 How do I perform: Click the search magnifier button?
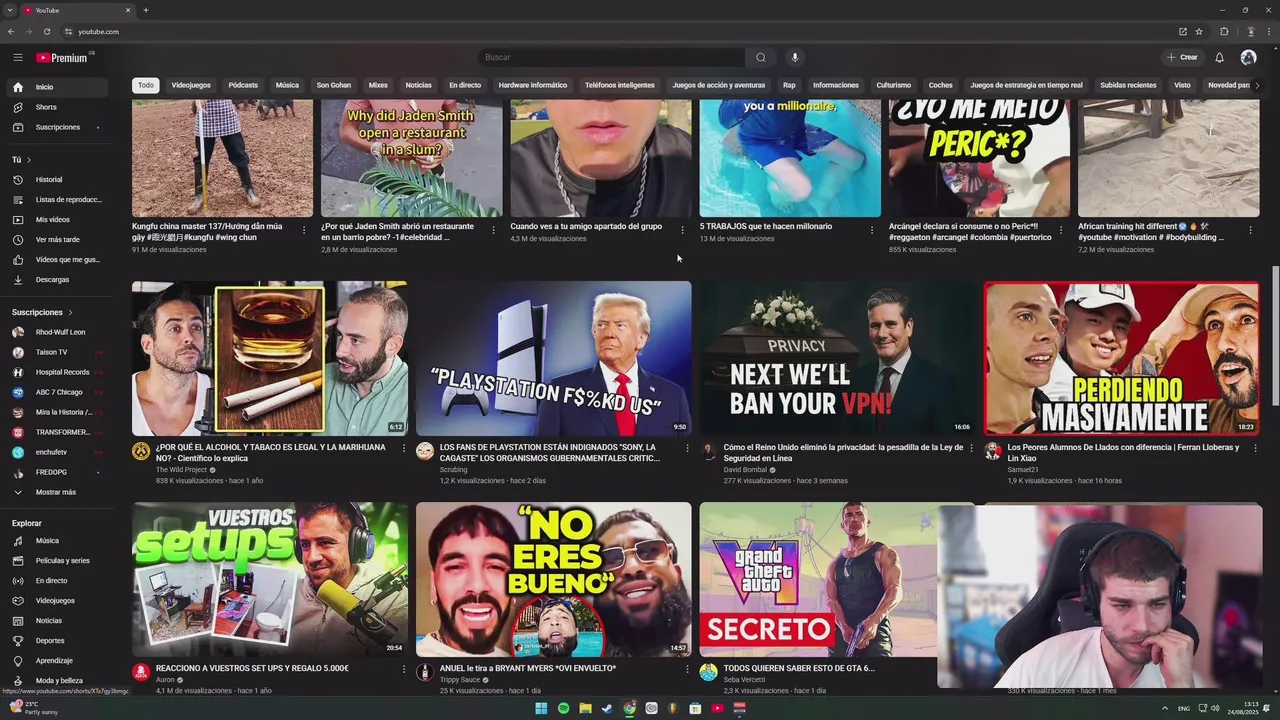pyautogui.click(x=761, y=57)
